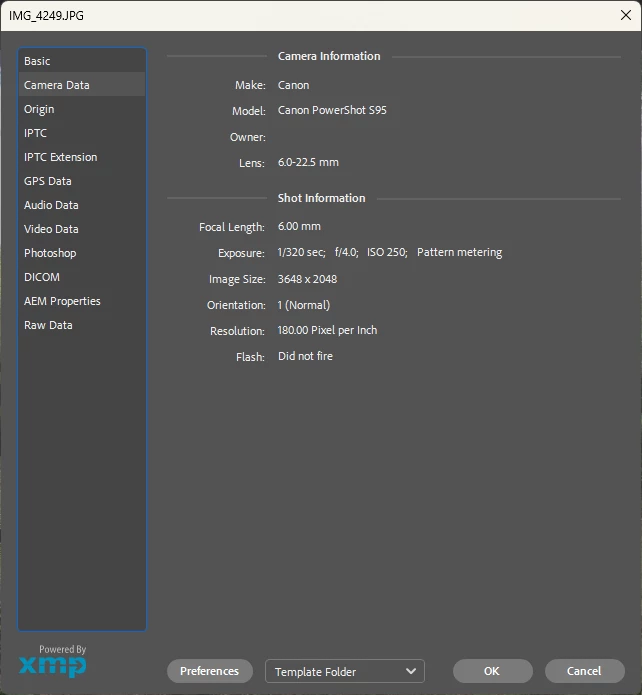Click the model text 'Canon PowerShot S95'
The image size is (642, 695).
[332, 110]
